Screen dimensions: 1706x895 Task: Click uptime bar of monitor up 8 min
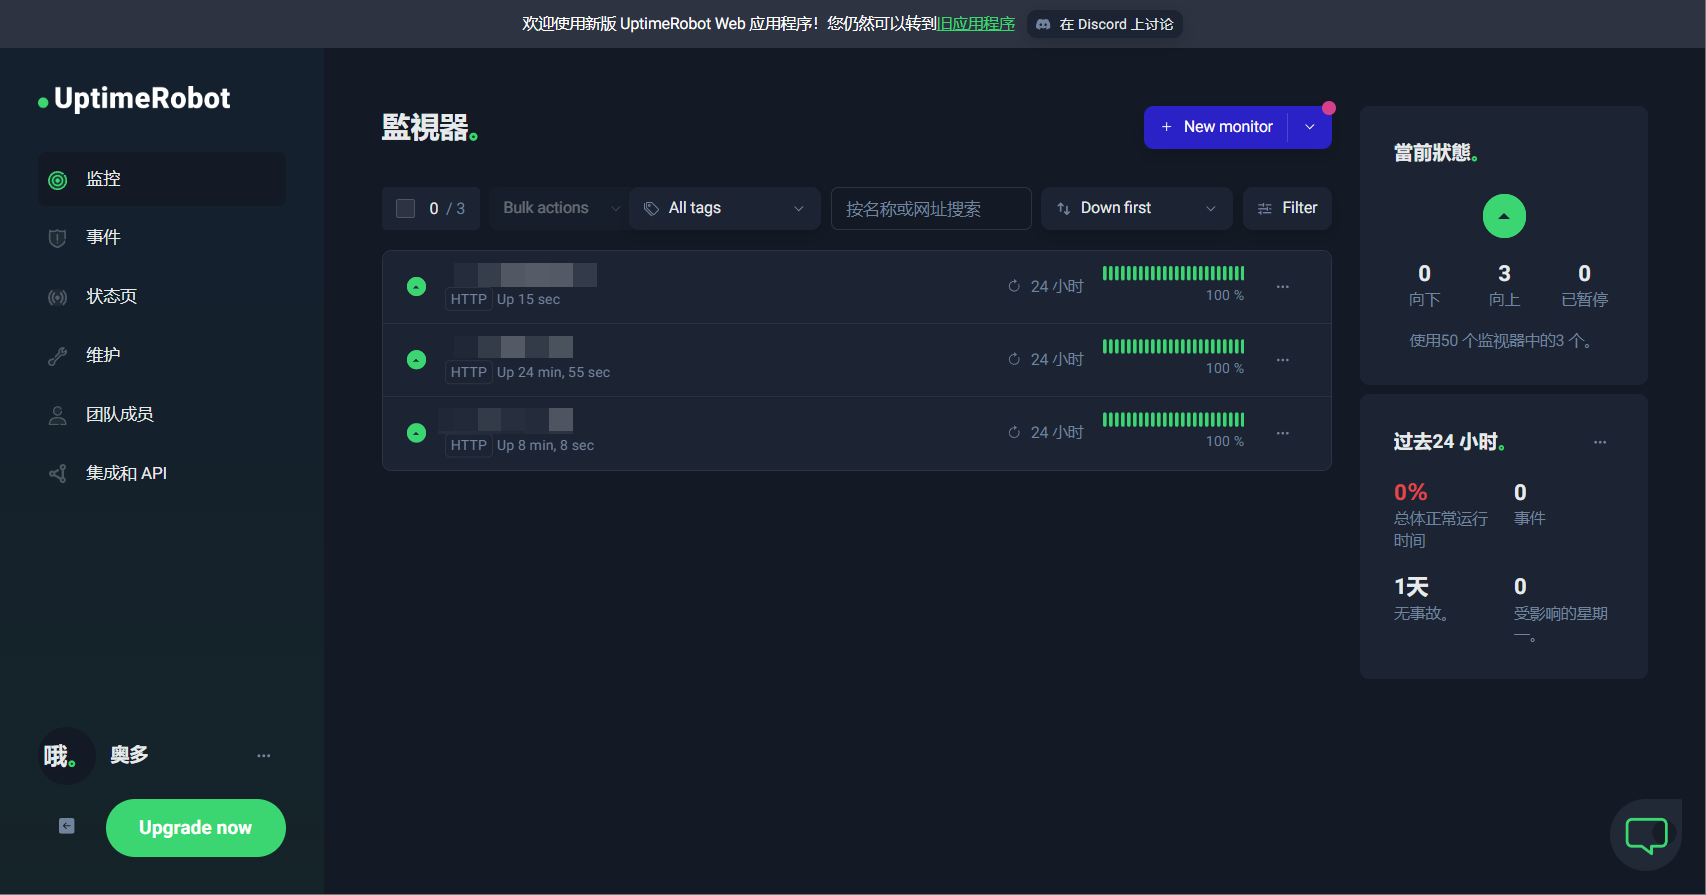[1174, 419]
